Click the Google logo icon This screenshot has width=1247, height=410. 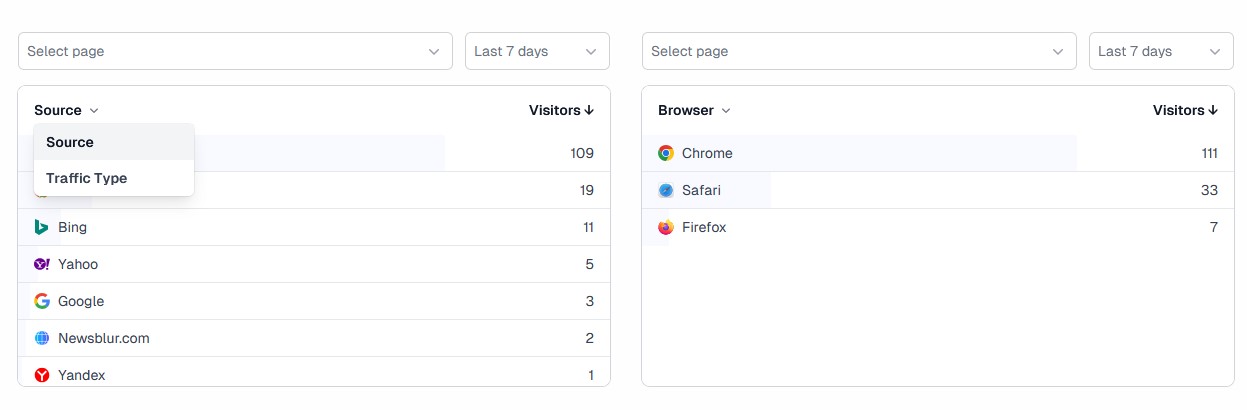point(42,301)
